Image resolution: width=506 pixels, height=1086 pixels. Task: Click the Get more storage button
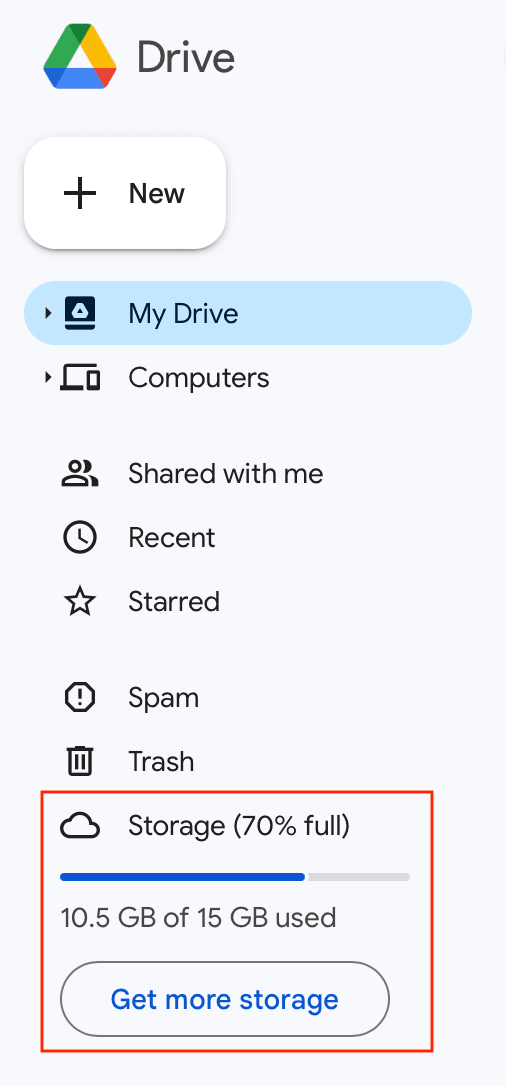pos(225,999)
